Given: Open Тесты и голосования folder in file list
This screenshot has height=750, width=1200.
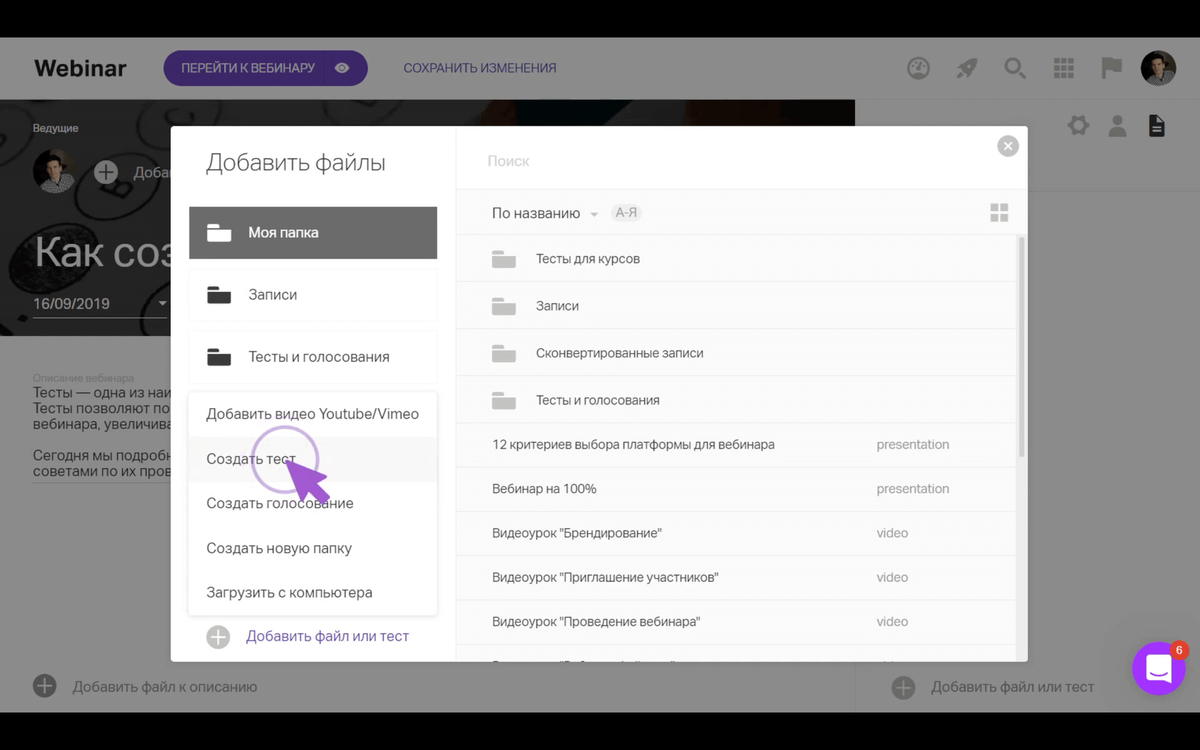Looking at the screenshot, I should tap(600, 399).
